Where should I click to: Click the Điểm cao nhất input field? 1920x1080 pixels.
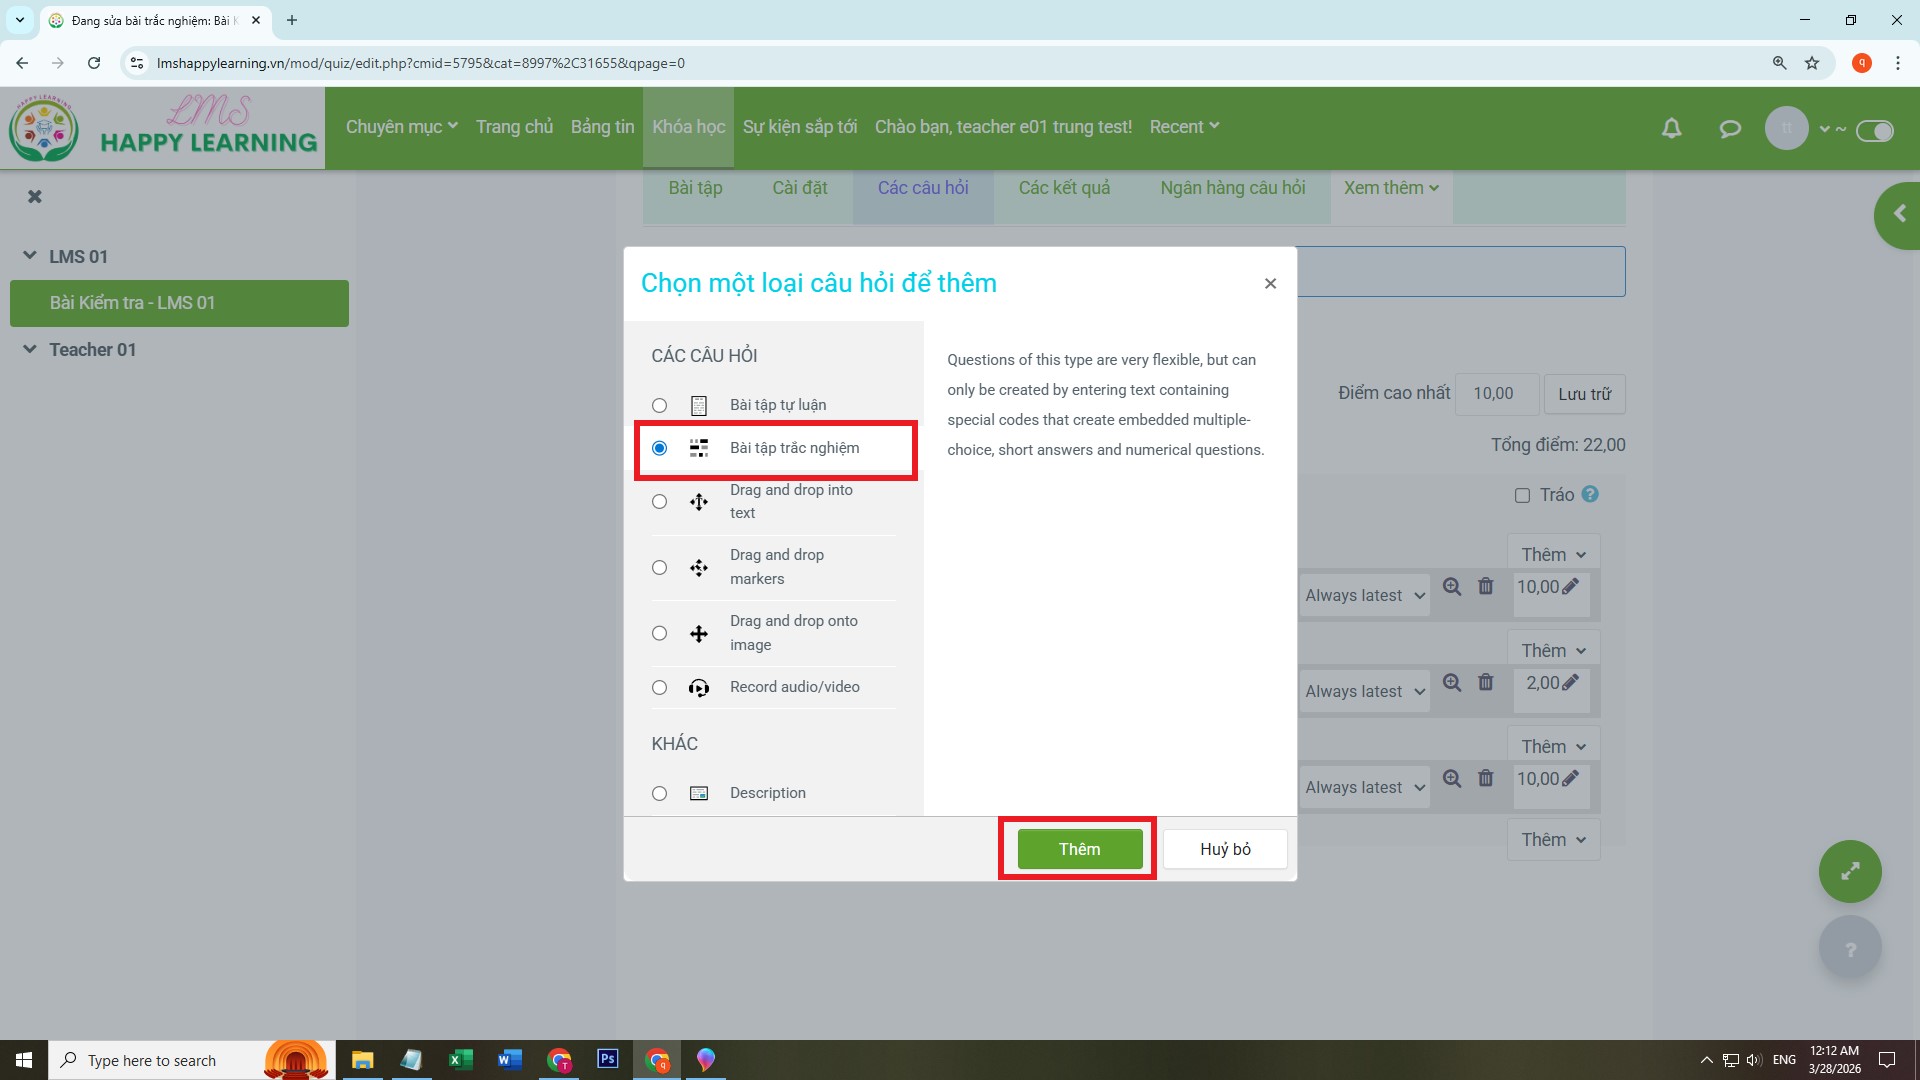pyautogui.click(x=1496, y=394)
